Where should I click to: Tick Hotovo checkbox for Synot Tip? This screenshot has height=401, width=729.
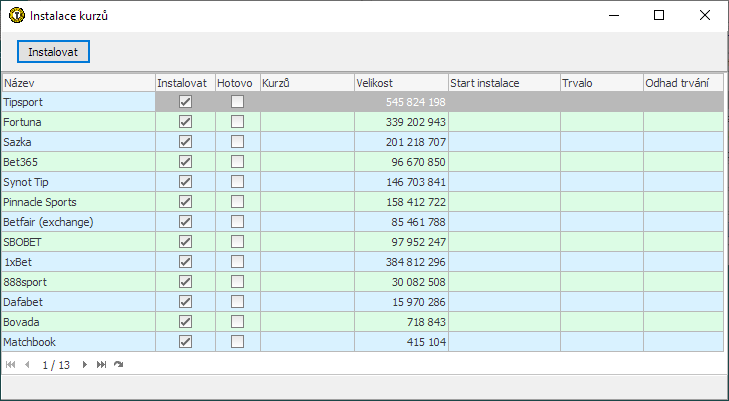point(238,182)
